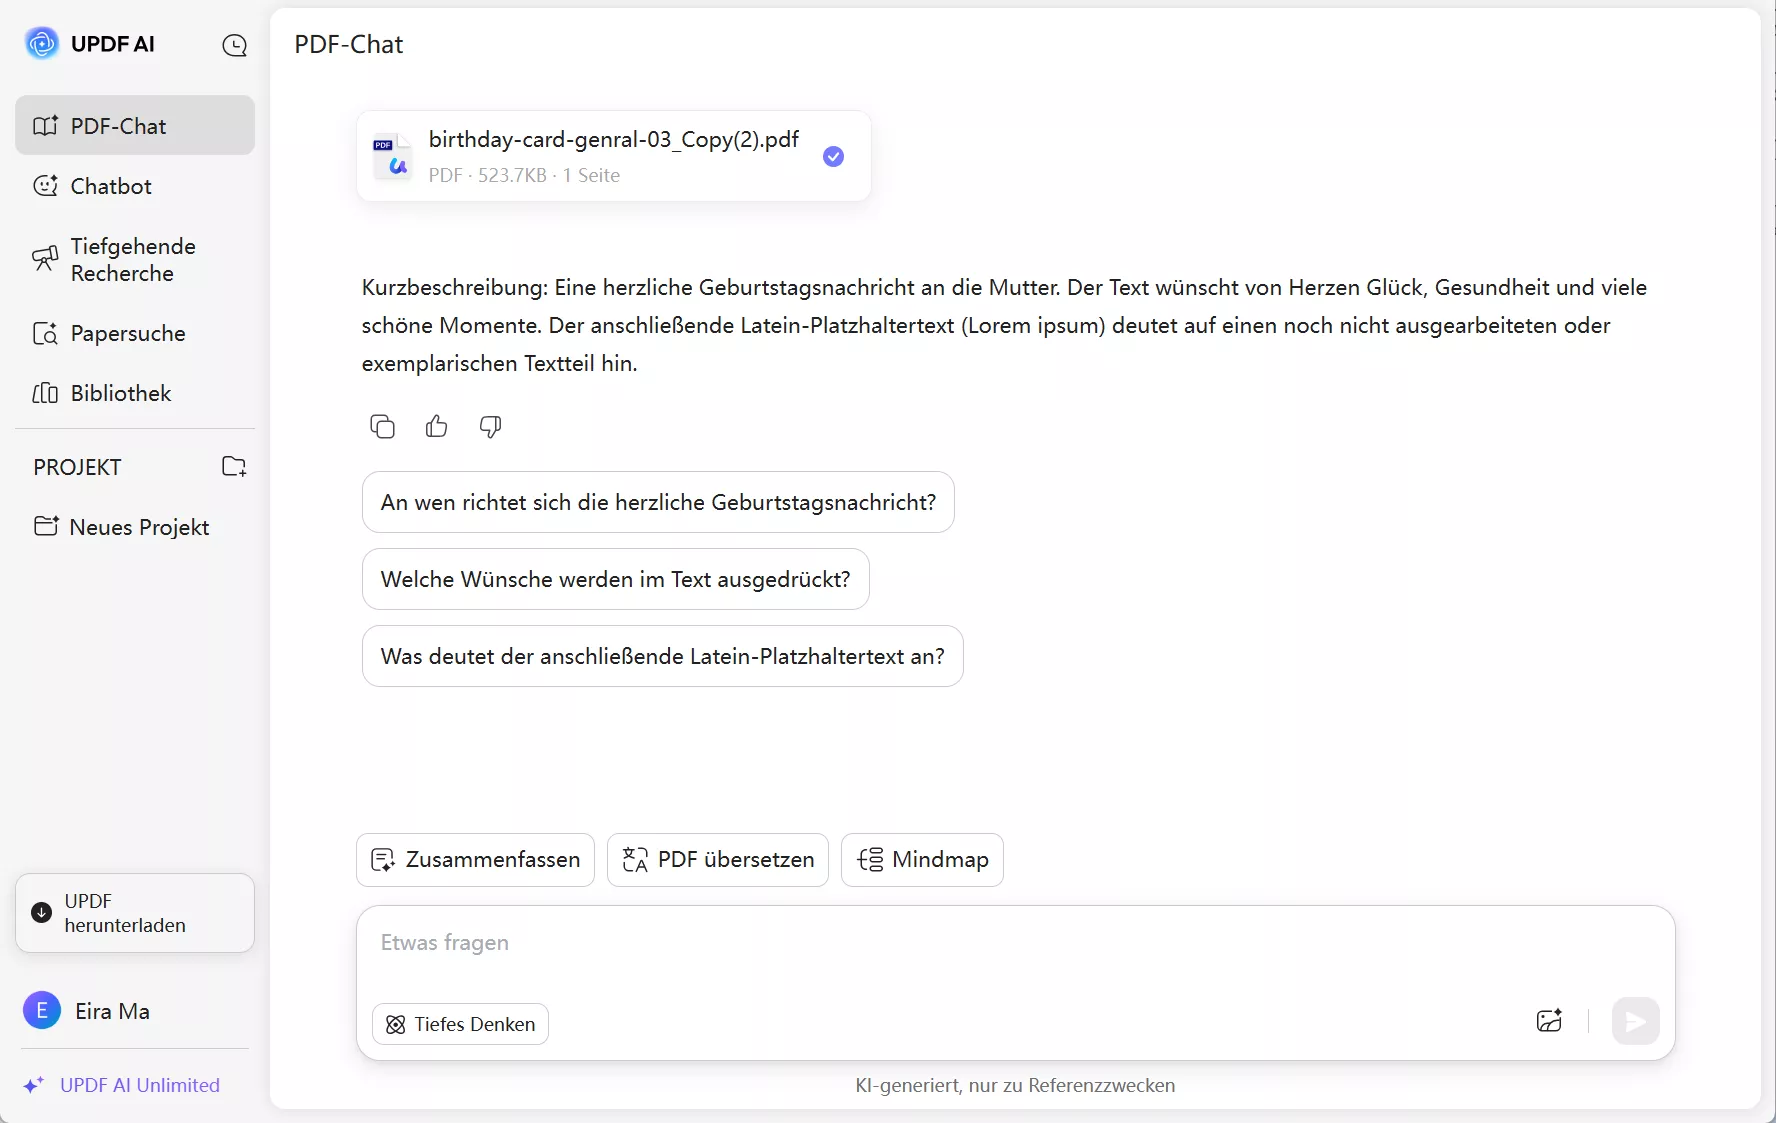Switch to the PDF-Chat tab
The height and width of the screenshot is (1123, 1776).
pos(117,126)
